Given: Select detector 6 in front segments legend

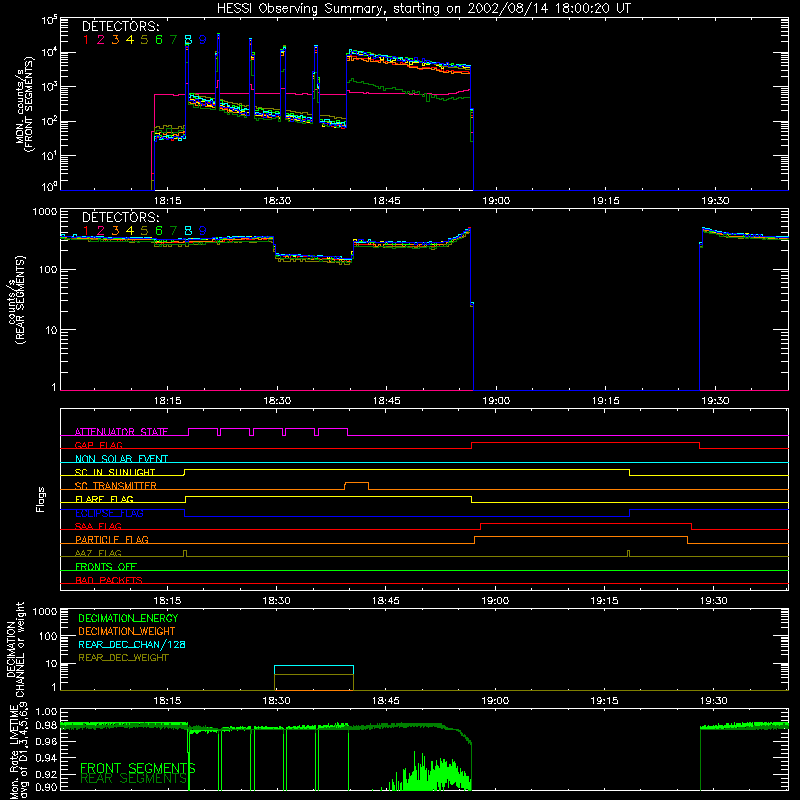Looking at the screenshot, I should pyautogui.click(x=159, y=40).
